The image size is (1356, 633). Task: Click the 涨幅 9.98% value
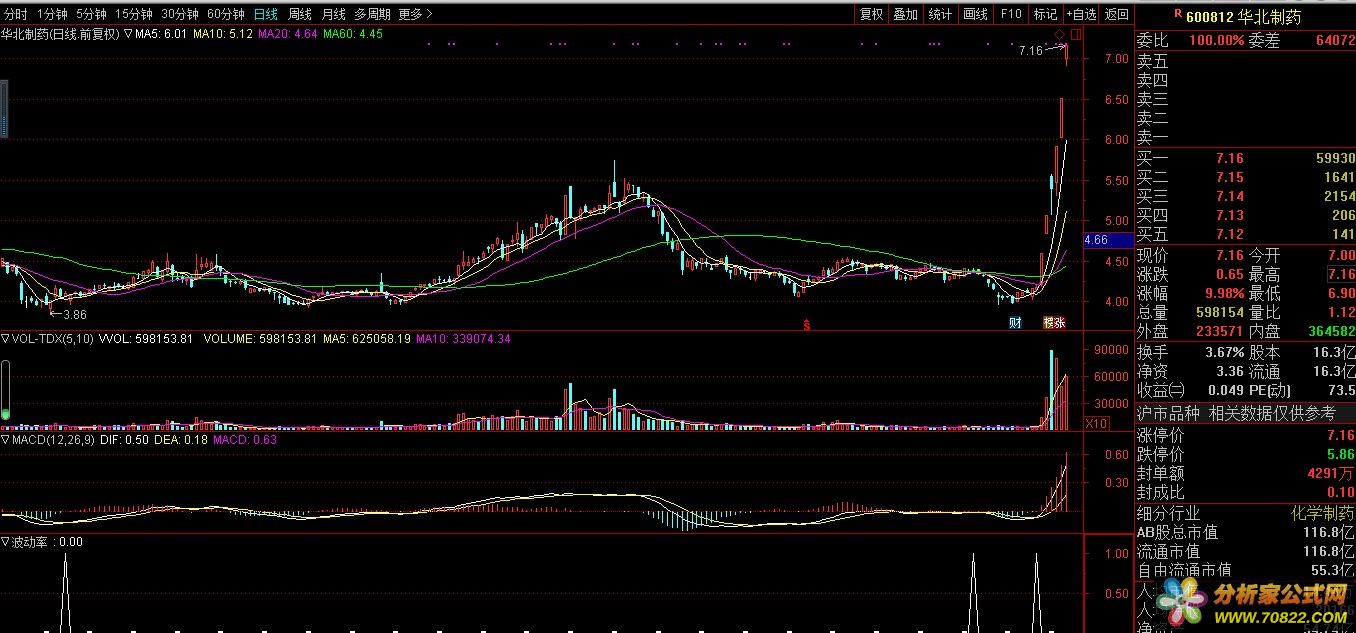tap(1223, 294)
